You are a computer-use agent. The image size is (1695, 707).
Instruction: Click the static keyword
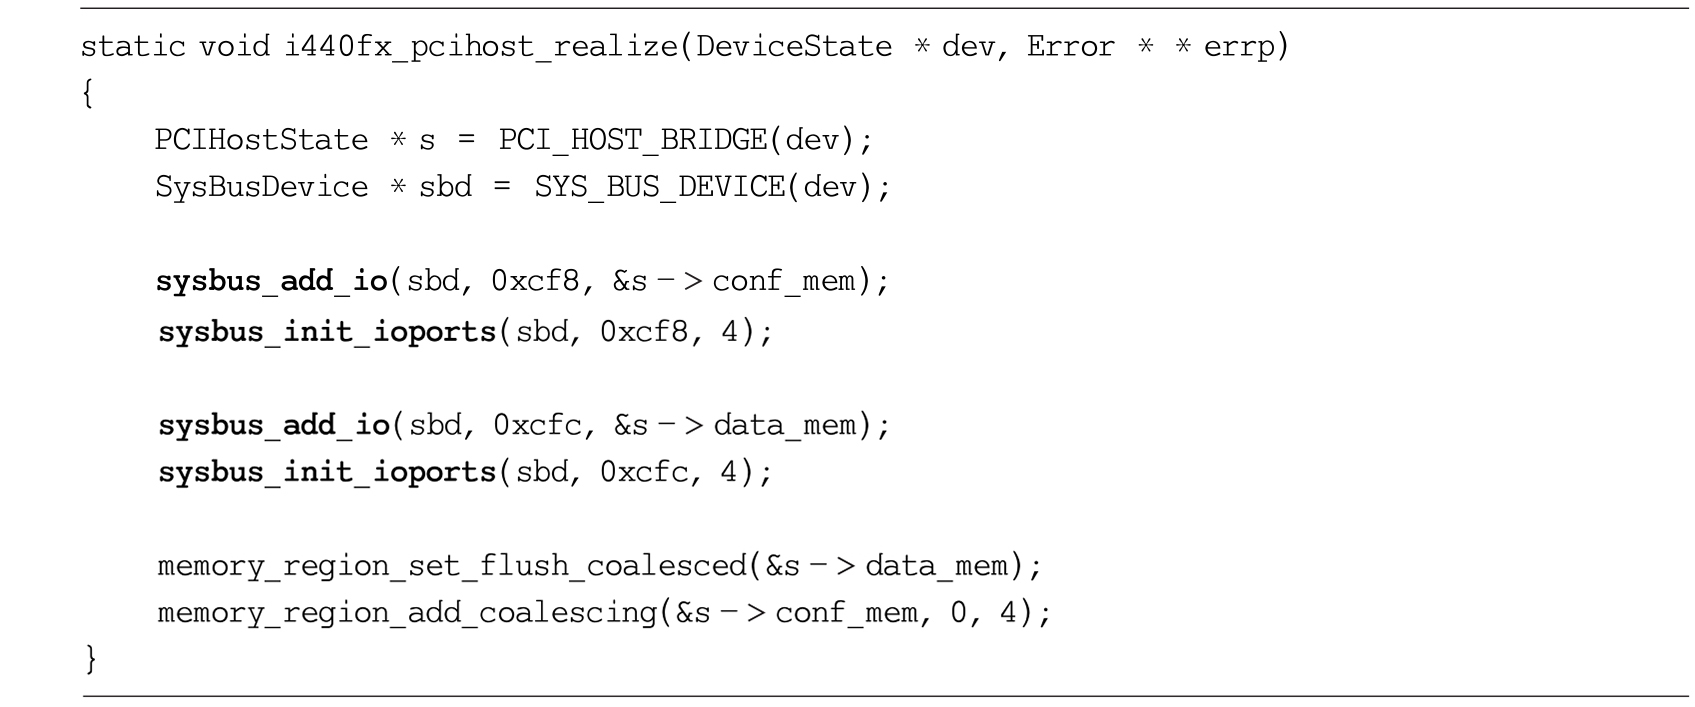coord(133,47)
